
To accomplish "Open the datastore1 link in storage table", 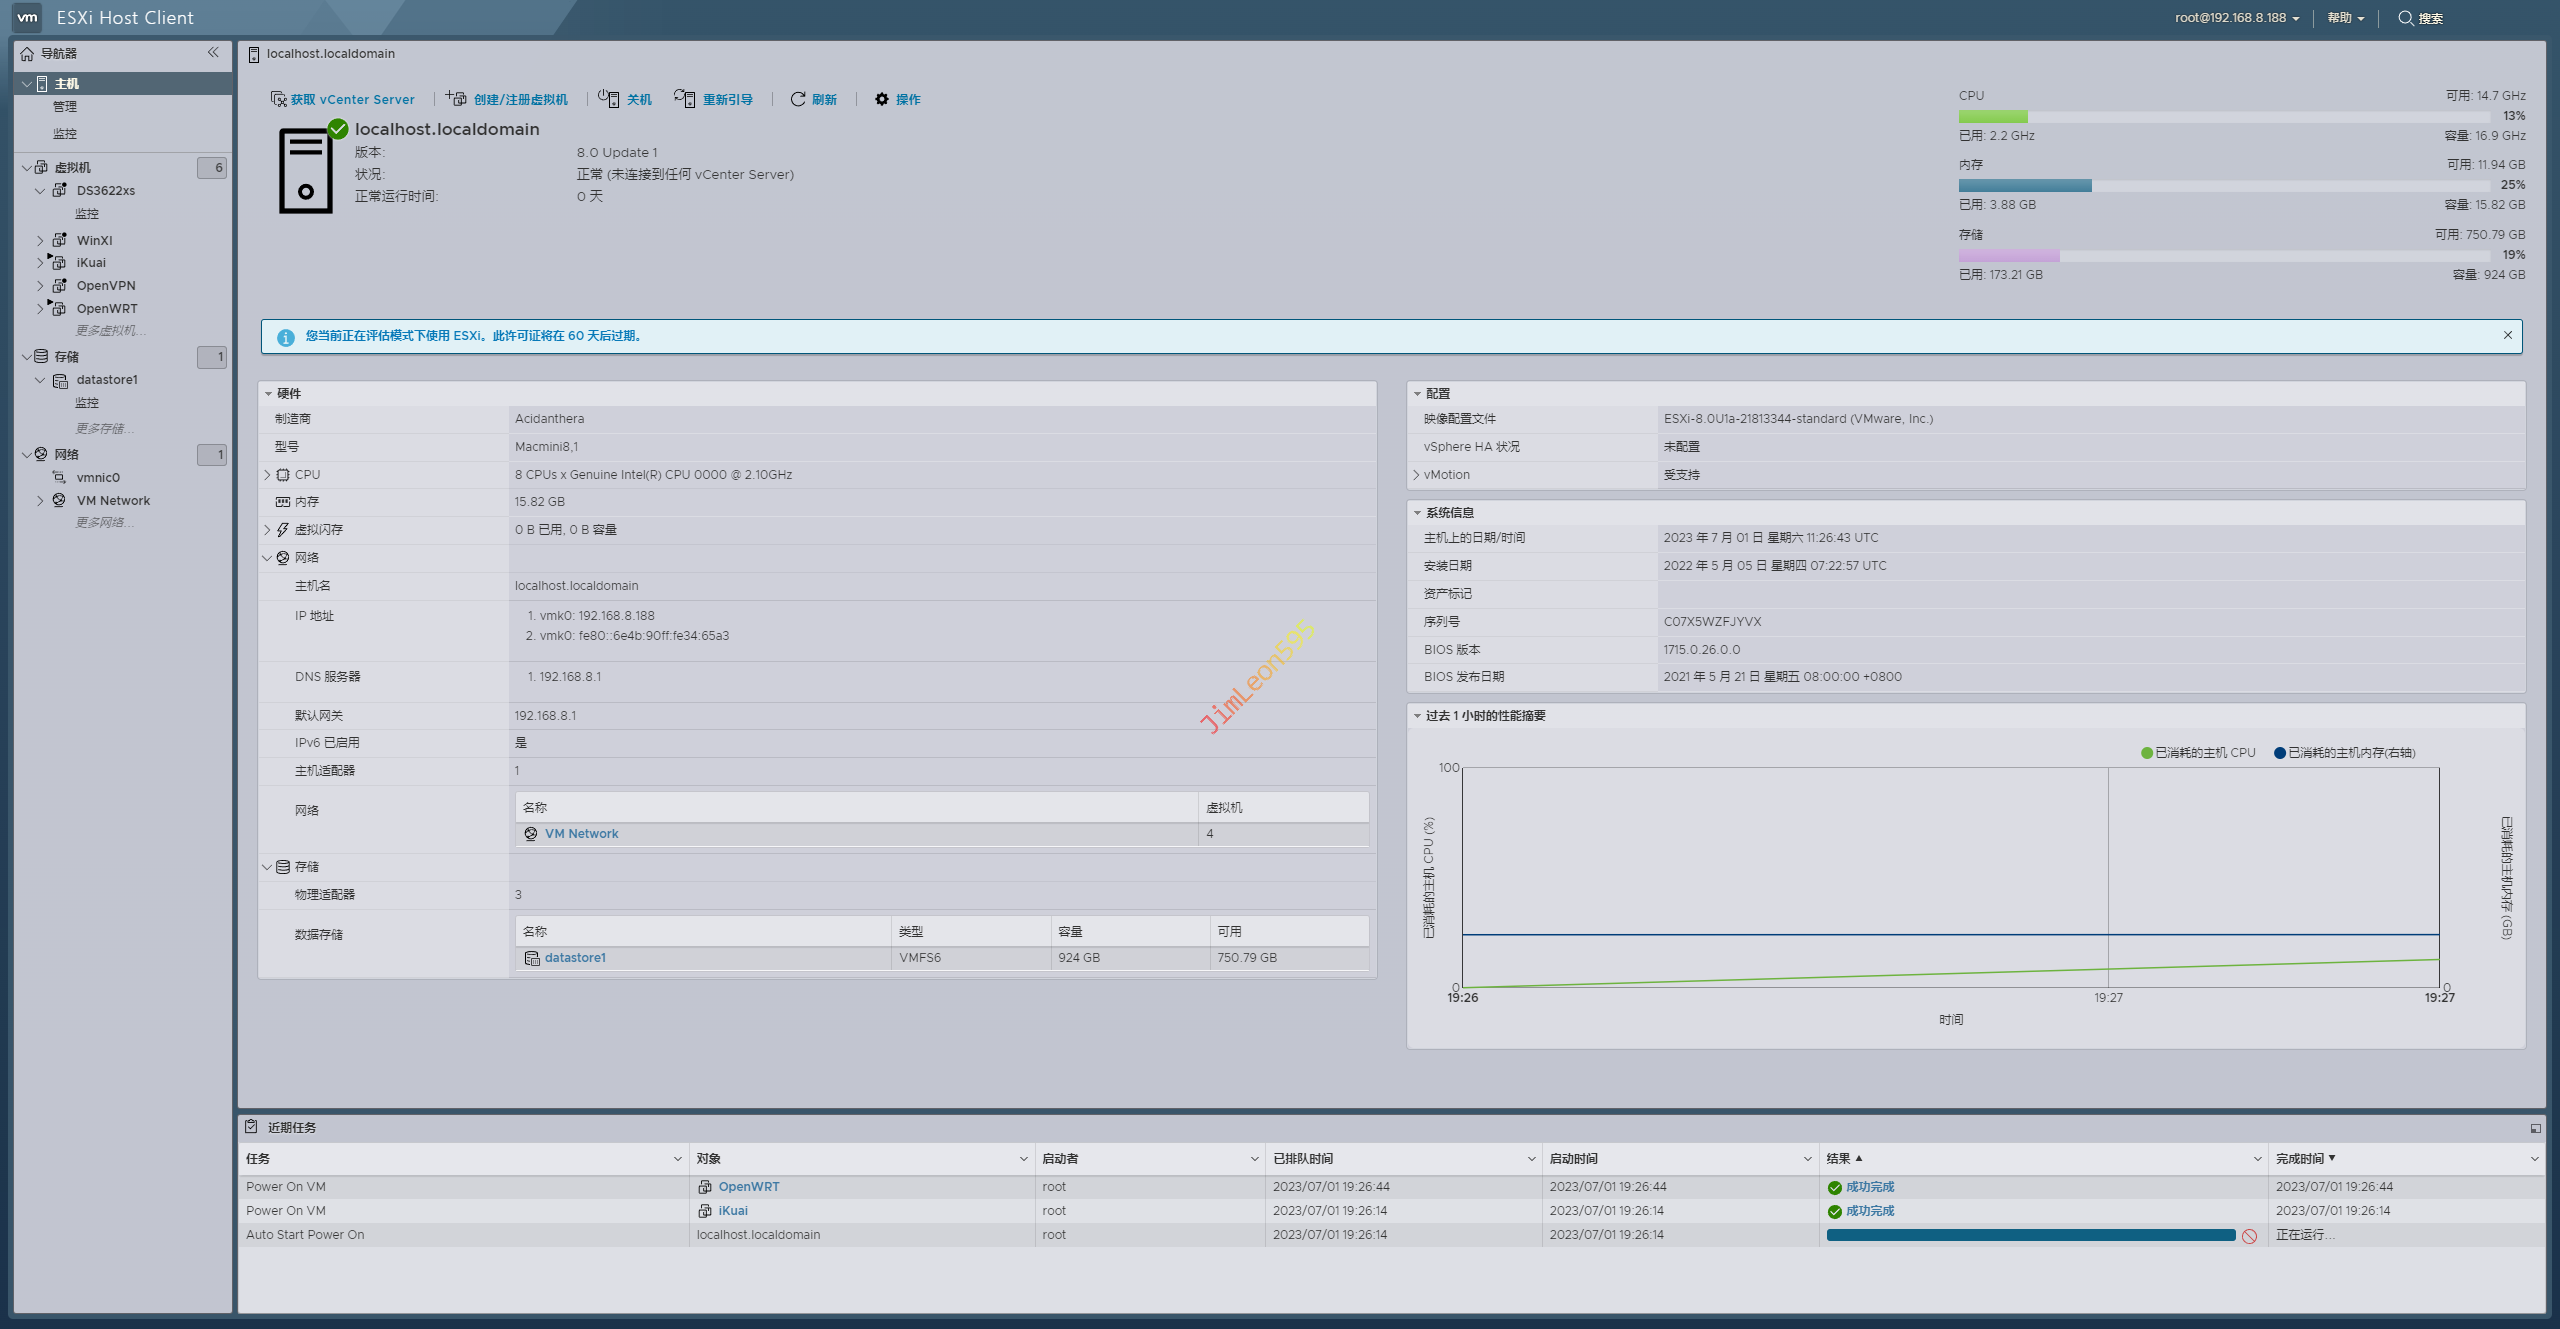I will pyautogui.click(x=575, y=958).
